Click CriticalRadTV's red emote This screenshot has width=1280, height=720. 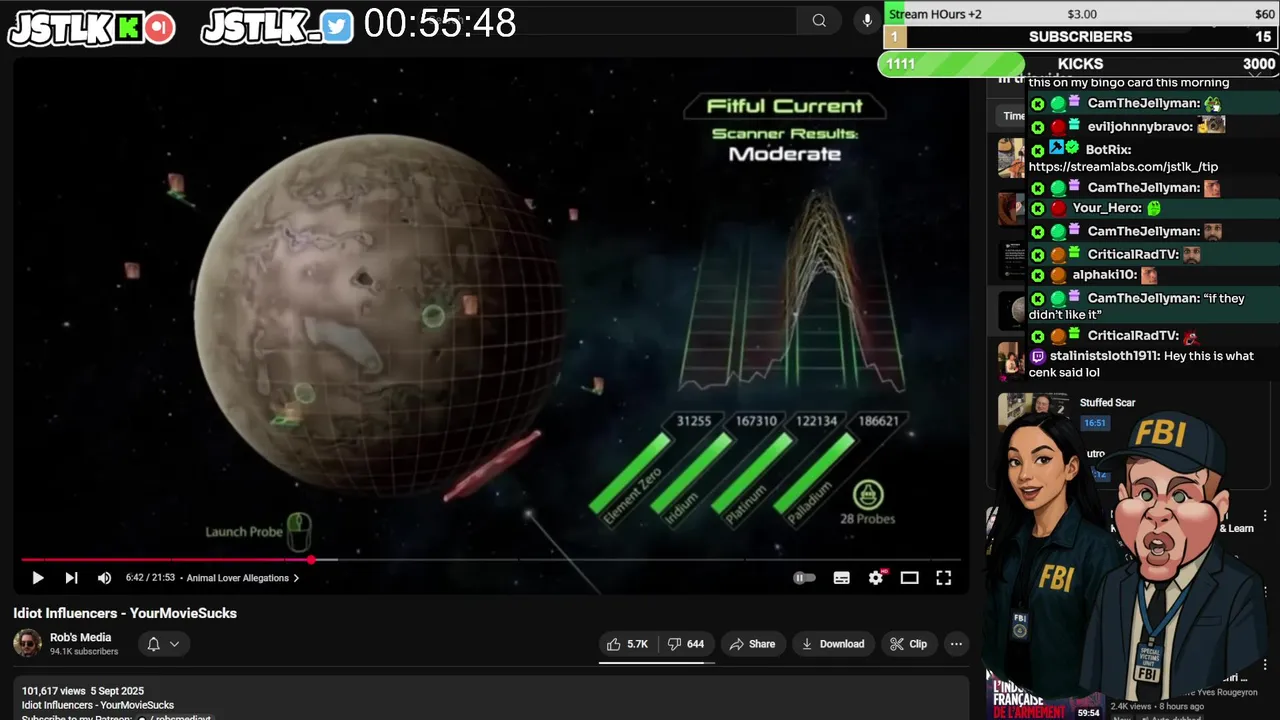1190,337
